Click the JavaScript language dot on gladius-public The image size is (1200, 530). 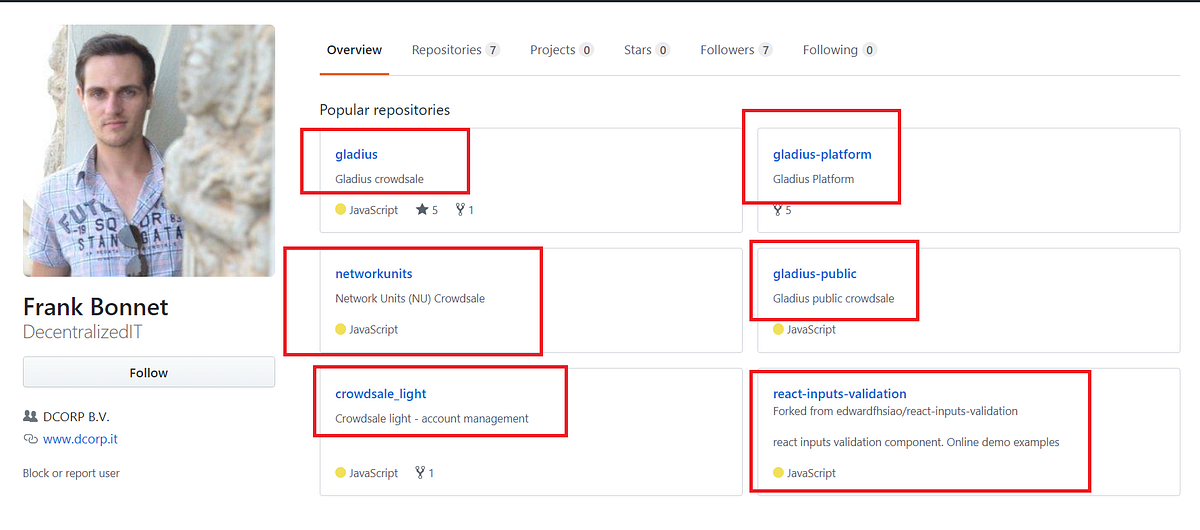click(779, 330)
